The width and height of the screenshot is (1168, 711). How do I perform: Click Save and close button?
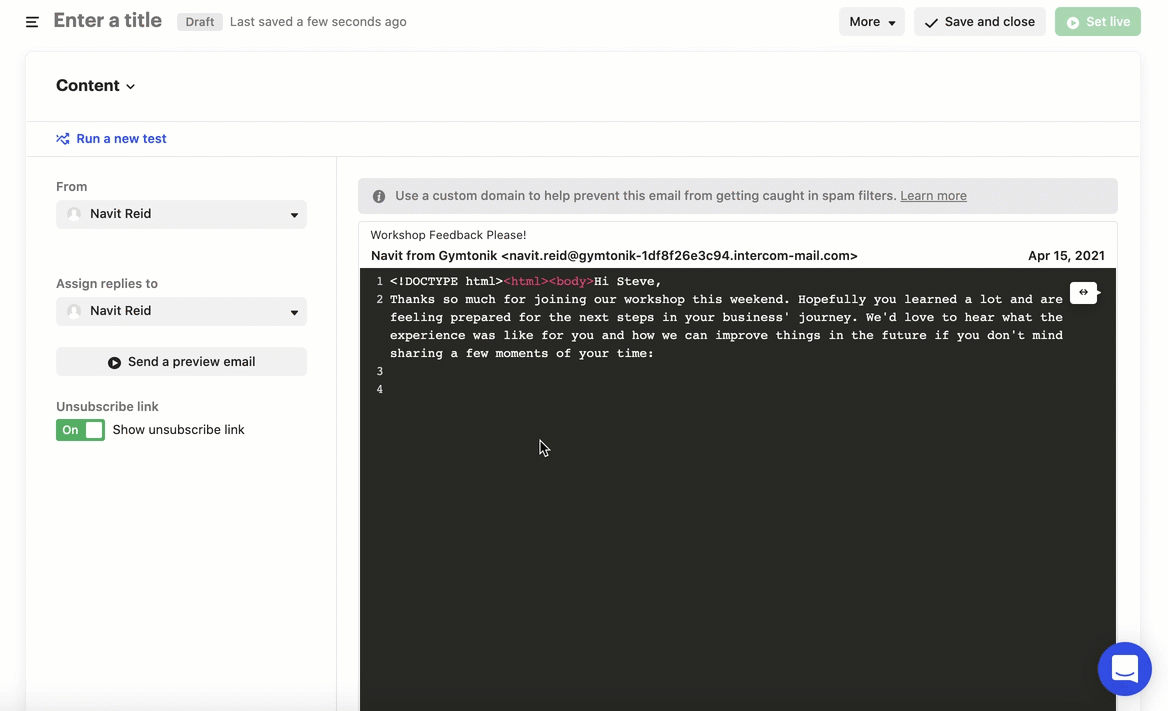coord(980,22)
